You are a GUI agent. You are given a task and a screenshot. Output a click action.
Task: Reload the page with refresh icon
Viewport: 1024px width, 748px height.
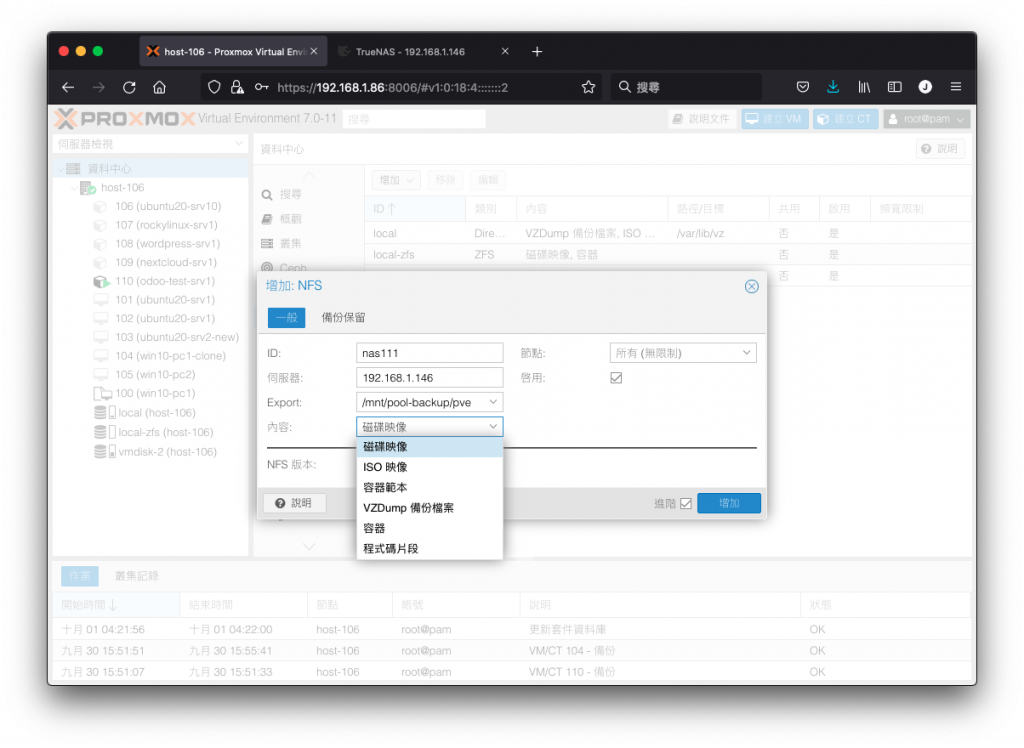click(x=129, y=87)
